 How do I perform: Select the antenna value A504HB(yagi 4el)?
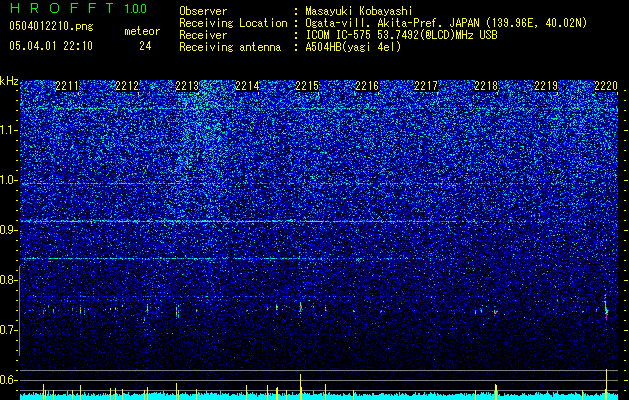353,47
